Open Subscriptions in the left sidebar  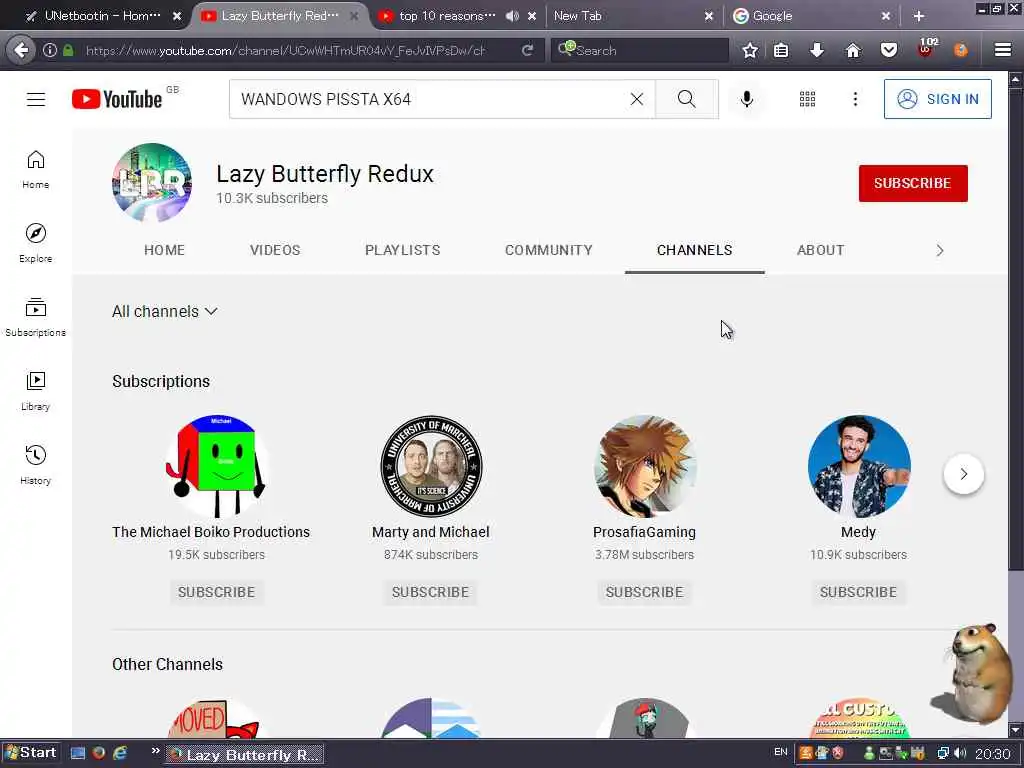coord(36,317)
